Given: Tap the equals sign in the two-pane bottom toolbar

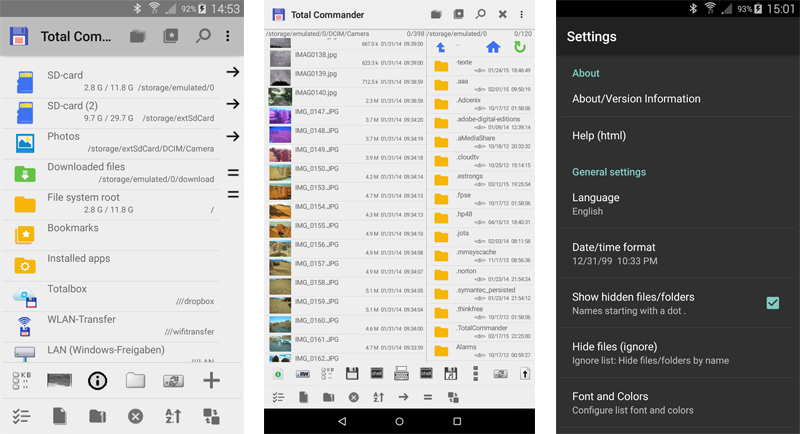Looking at the screenshot, I should point(428,397).
